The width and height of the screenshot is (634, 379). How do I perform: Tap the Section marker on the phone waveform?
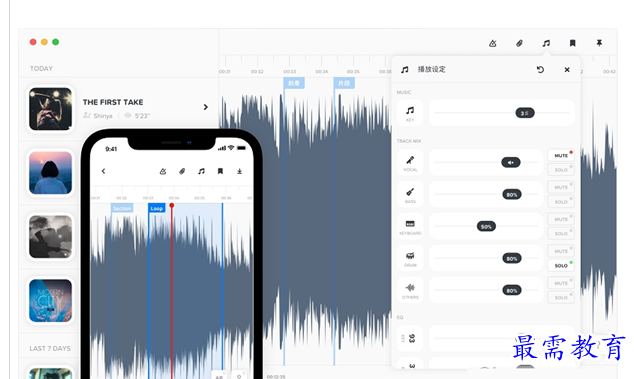pyautogui.click(x=122, y=208)
